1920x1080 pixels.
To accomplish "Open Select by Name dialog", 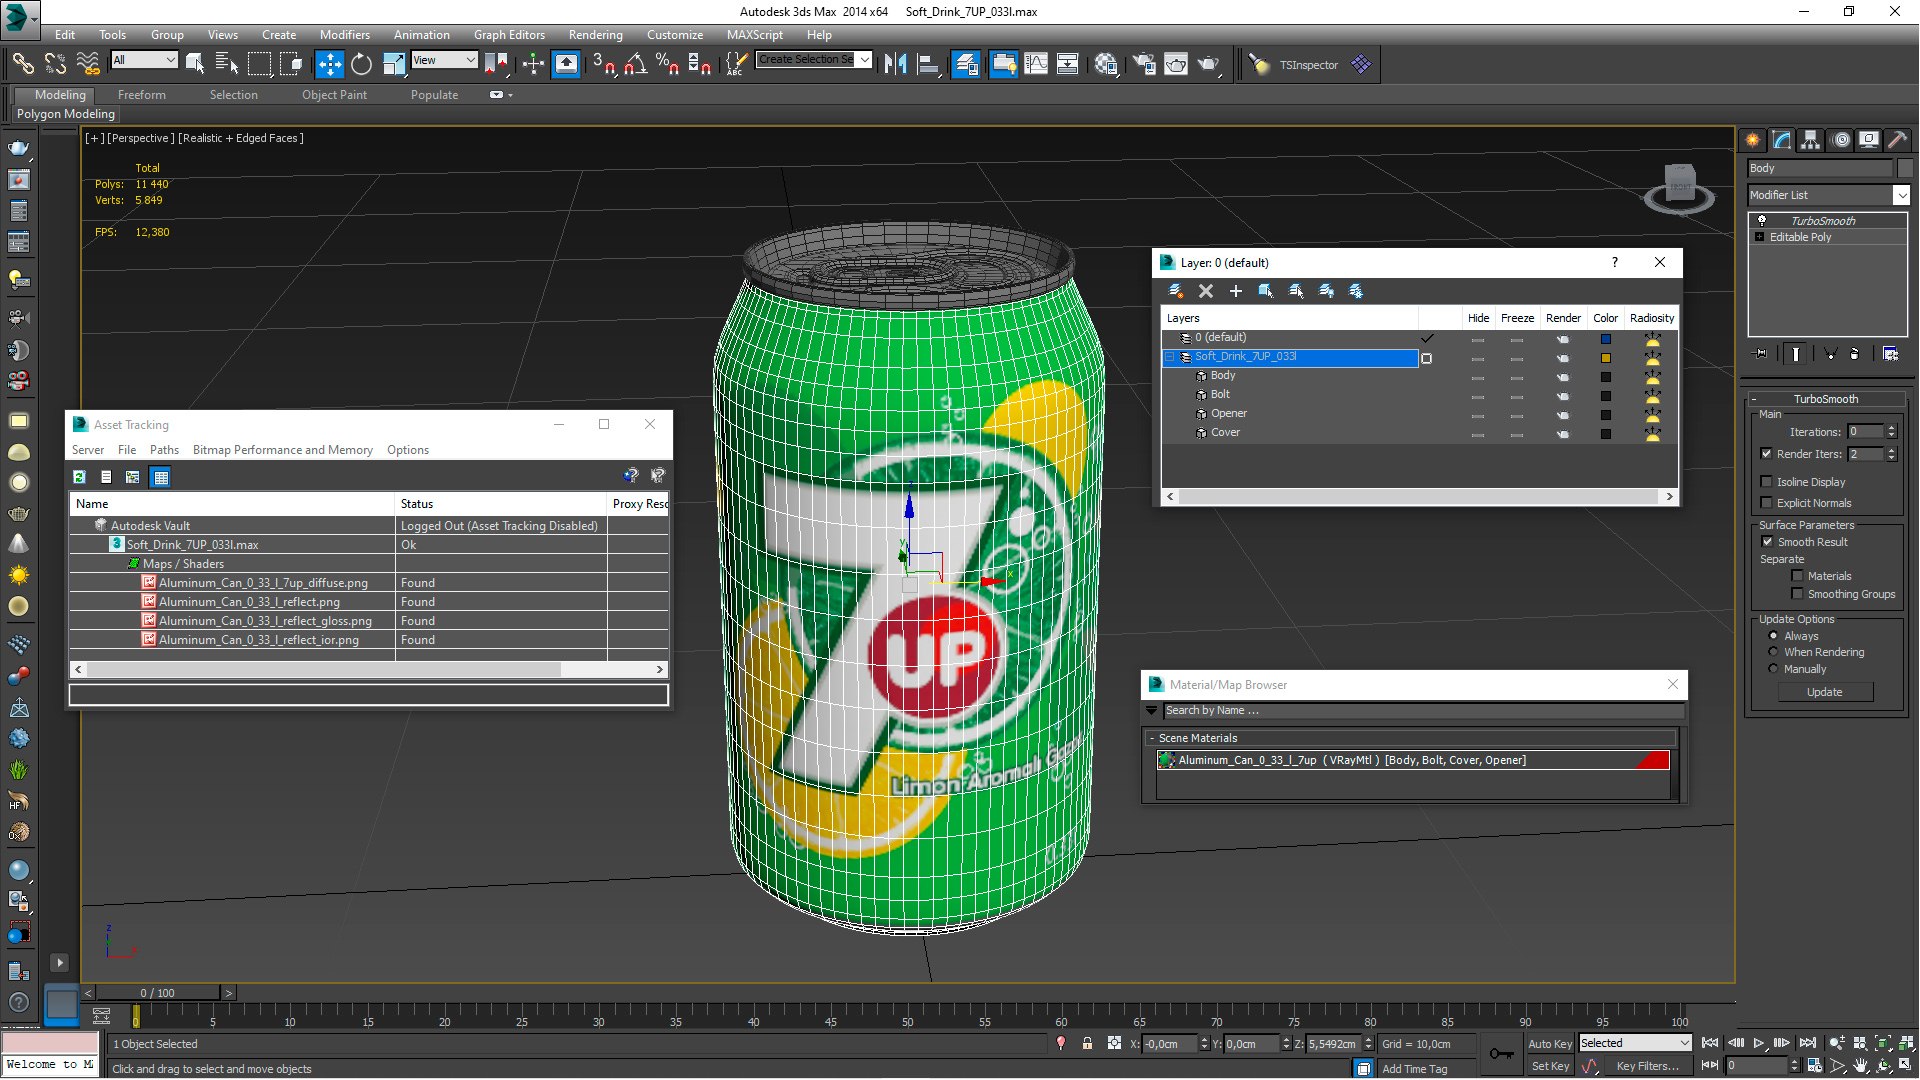I will click(x=227, y=64).
